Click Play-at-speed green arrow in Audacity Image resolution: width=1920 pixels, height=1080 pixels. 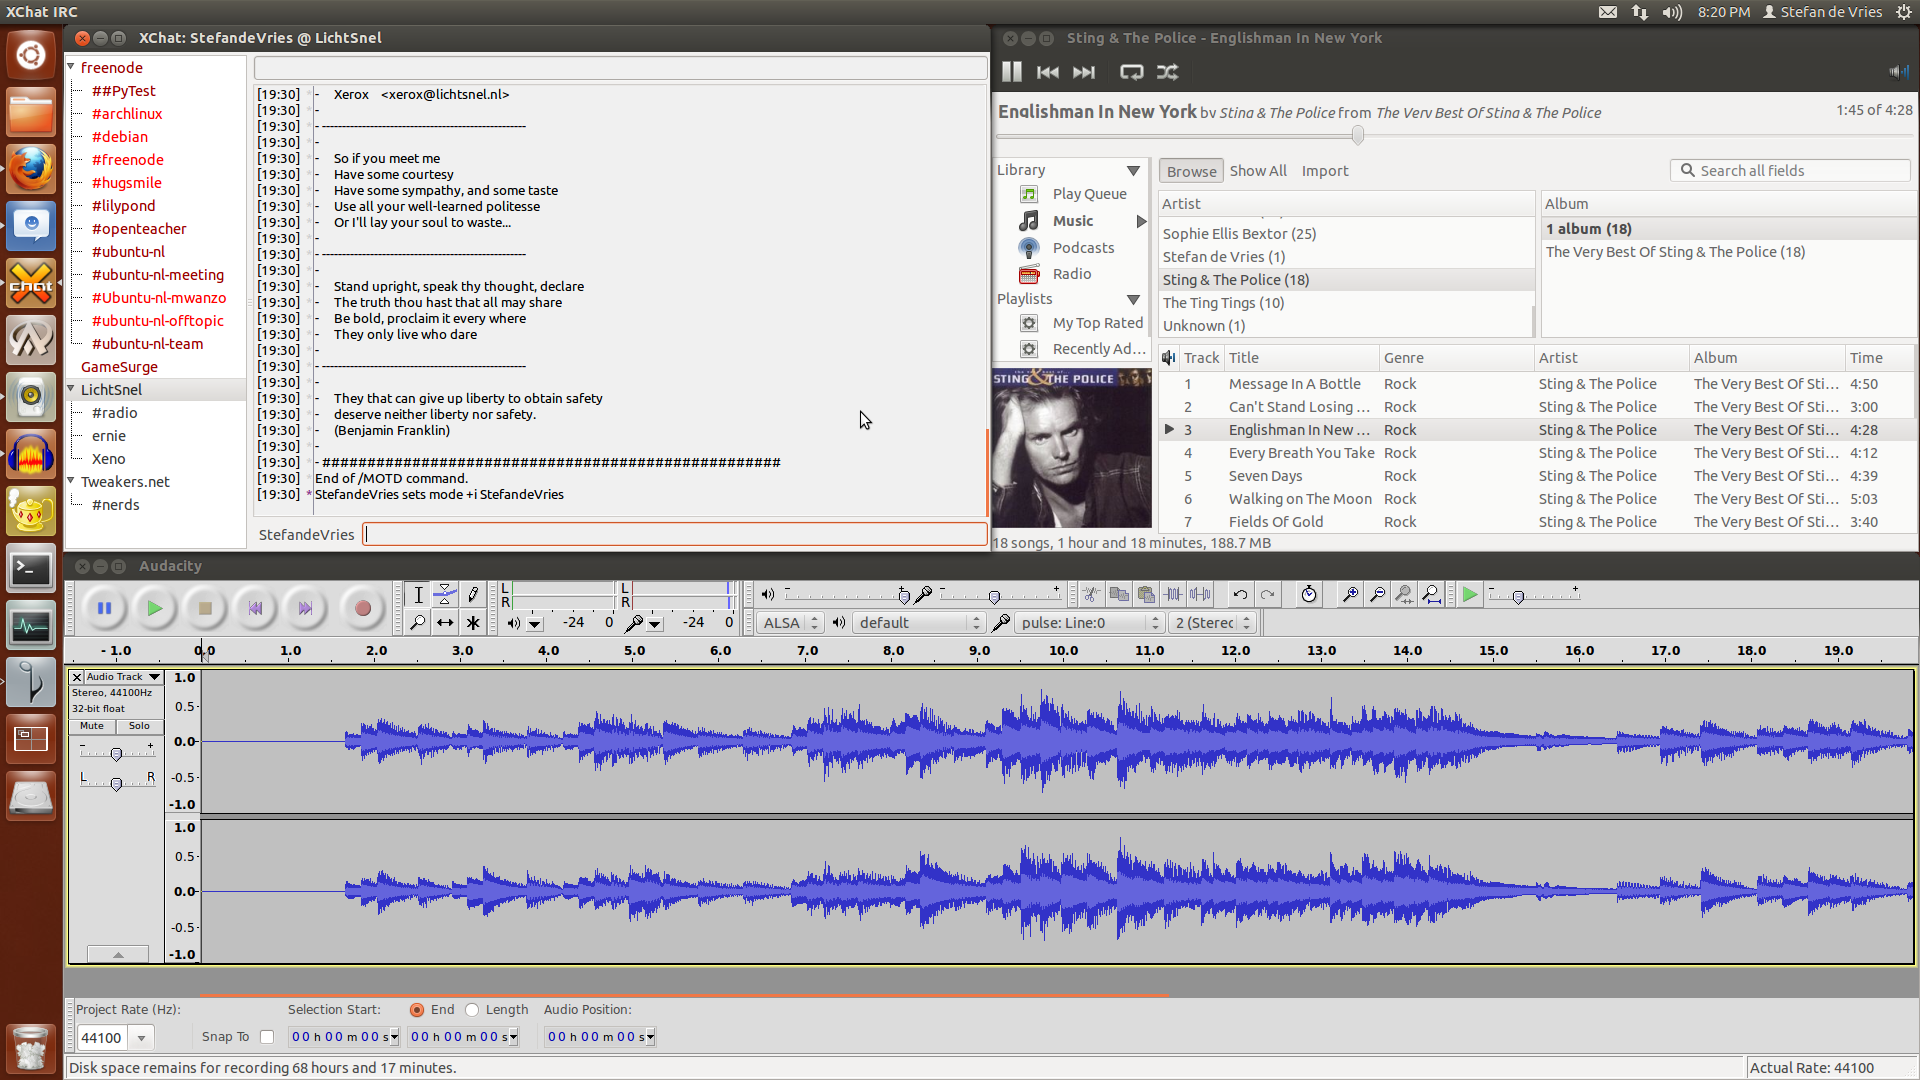(x=1470, y=595)
